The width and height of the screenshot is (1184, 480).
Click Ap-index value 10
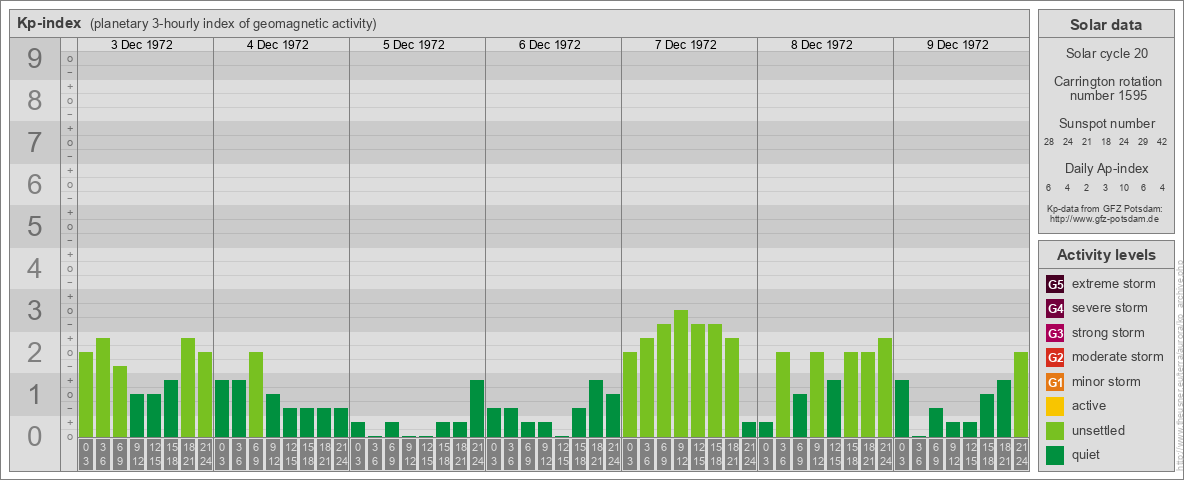(x=1124, y=187)
